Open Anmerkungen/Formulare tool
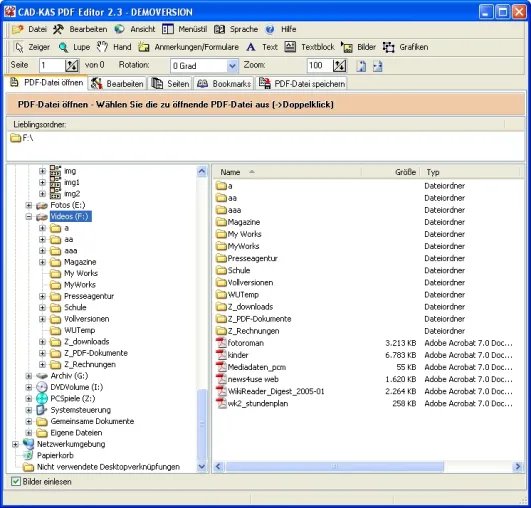The width and height of the screenshot is (531, 508). tap(189, 47)
